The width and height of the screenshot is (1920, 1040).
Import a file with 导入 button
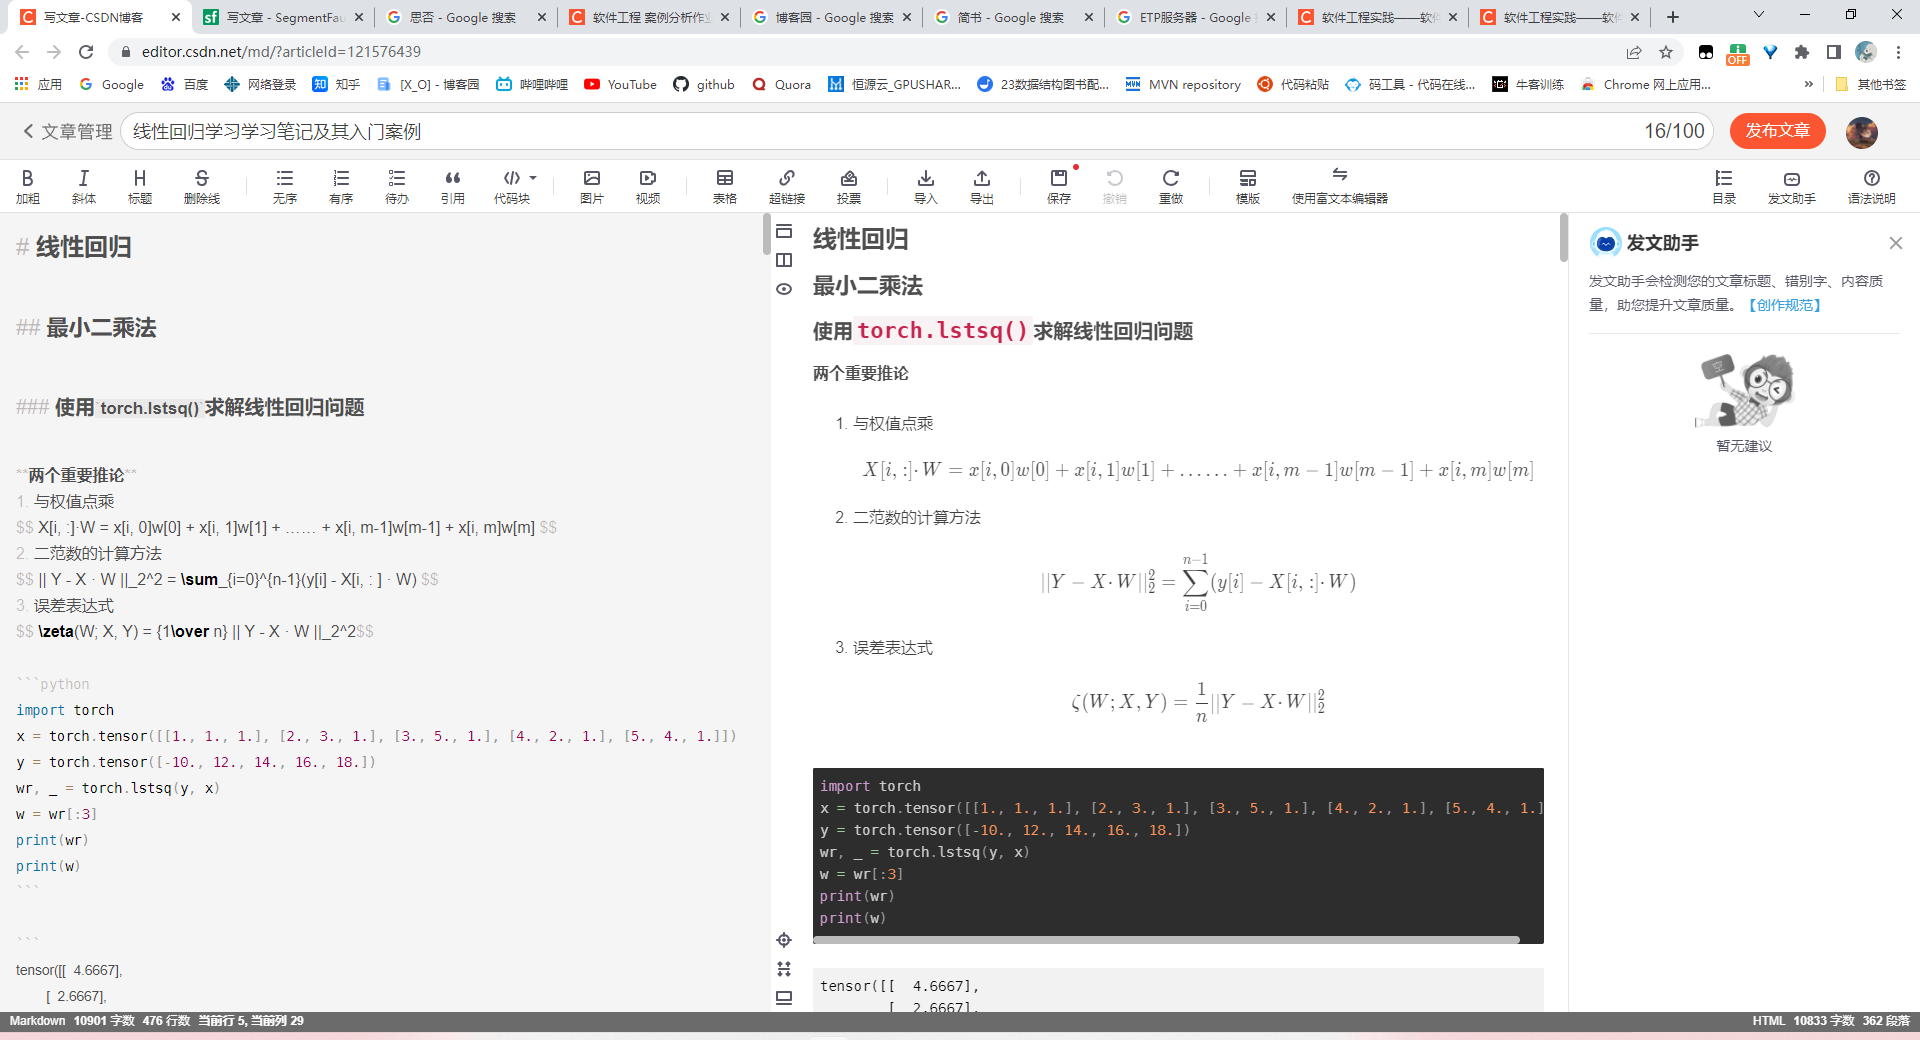click(x=926, y=186)
